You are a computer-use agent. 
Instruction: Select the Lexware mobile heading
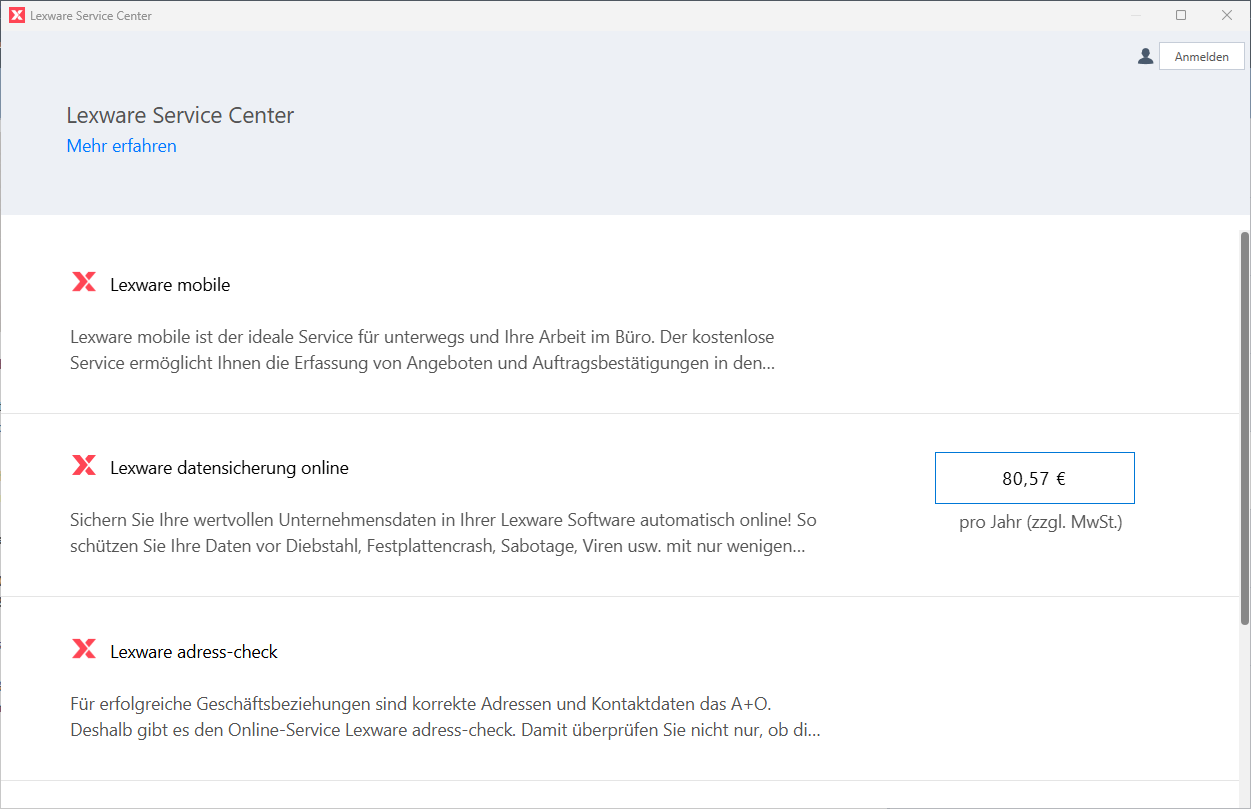[170, 285]
